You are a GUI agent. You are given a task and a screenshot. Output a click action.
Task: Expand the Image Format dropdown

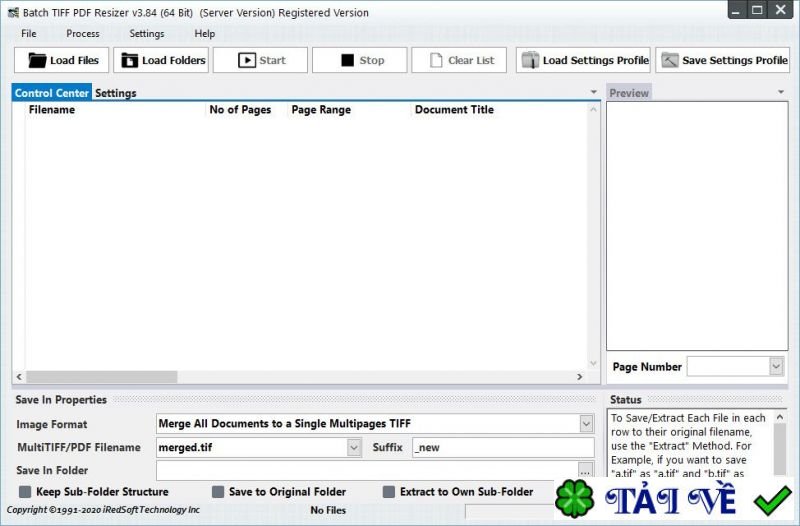pyautogui.click(x=586, y=423)
